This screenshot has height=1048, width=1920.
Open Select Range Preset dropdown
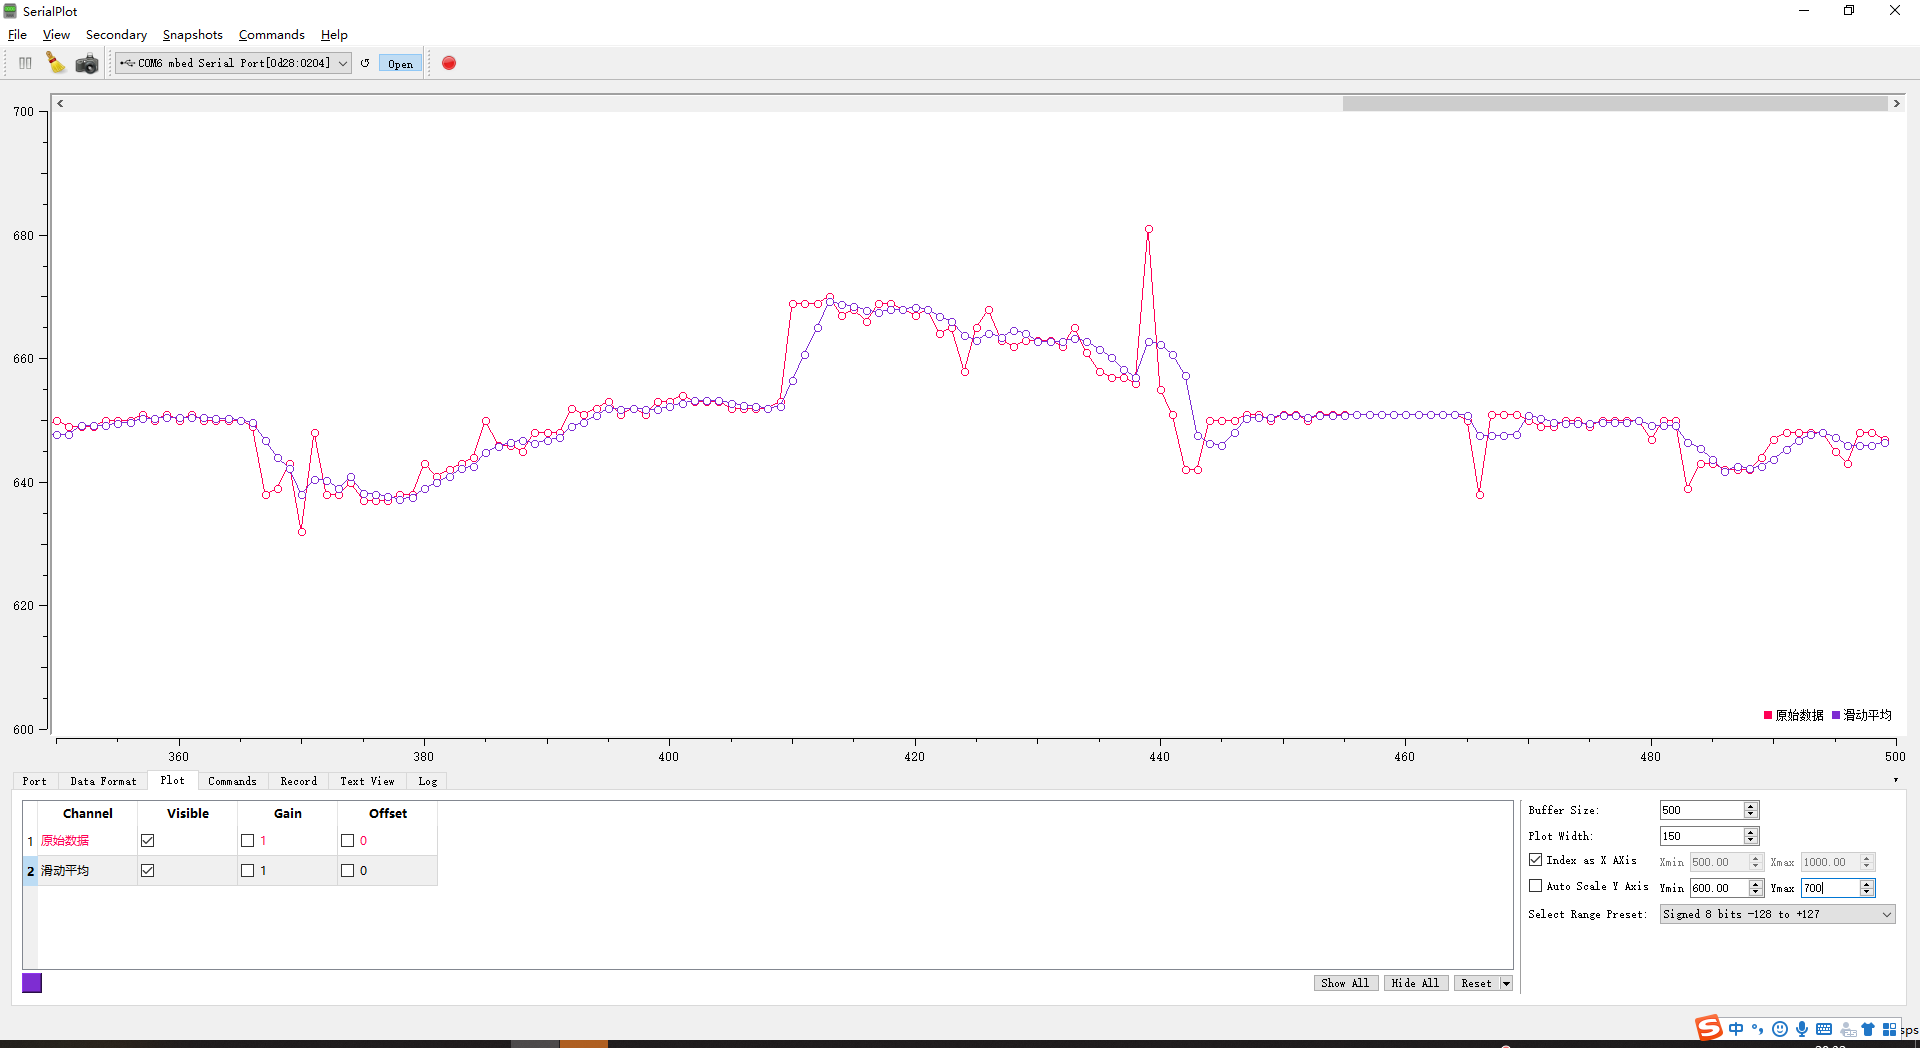click(x=1777, y=914)
